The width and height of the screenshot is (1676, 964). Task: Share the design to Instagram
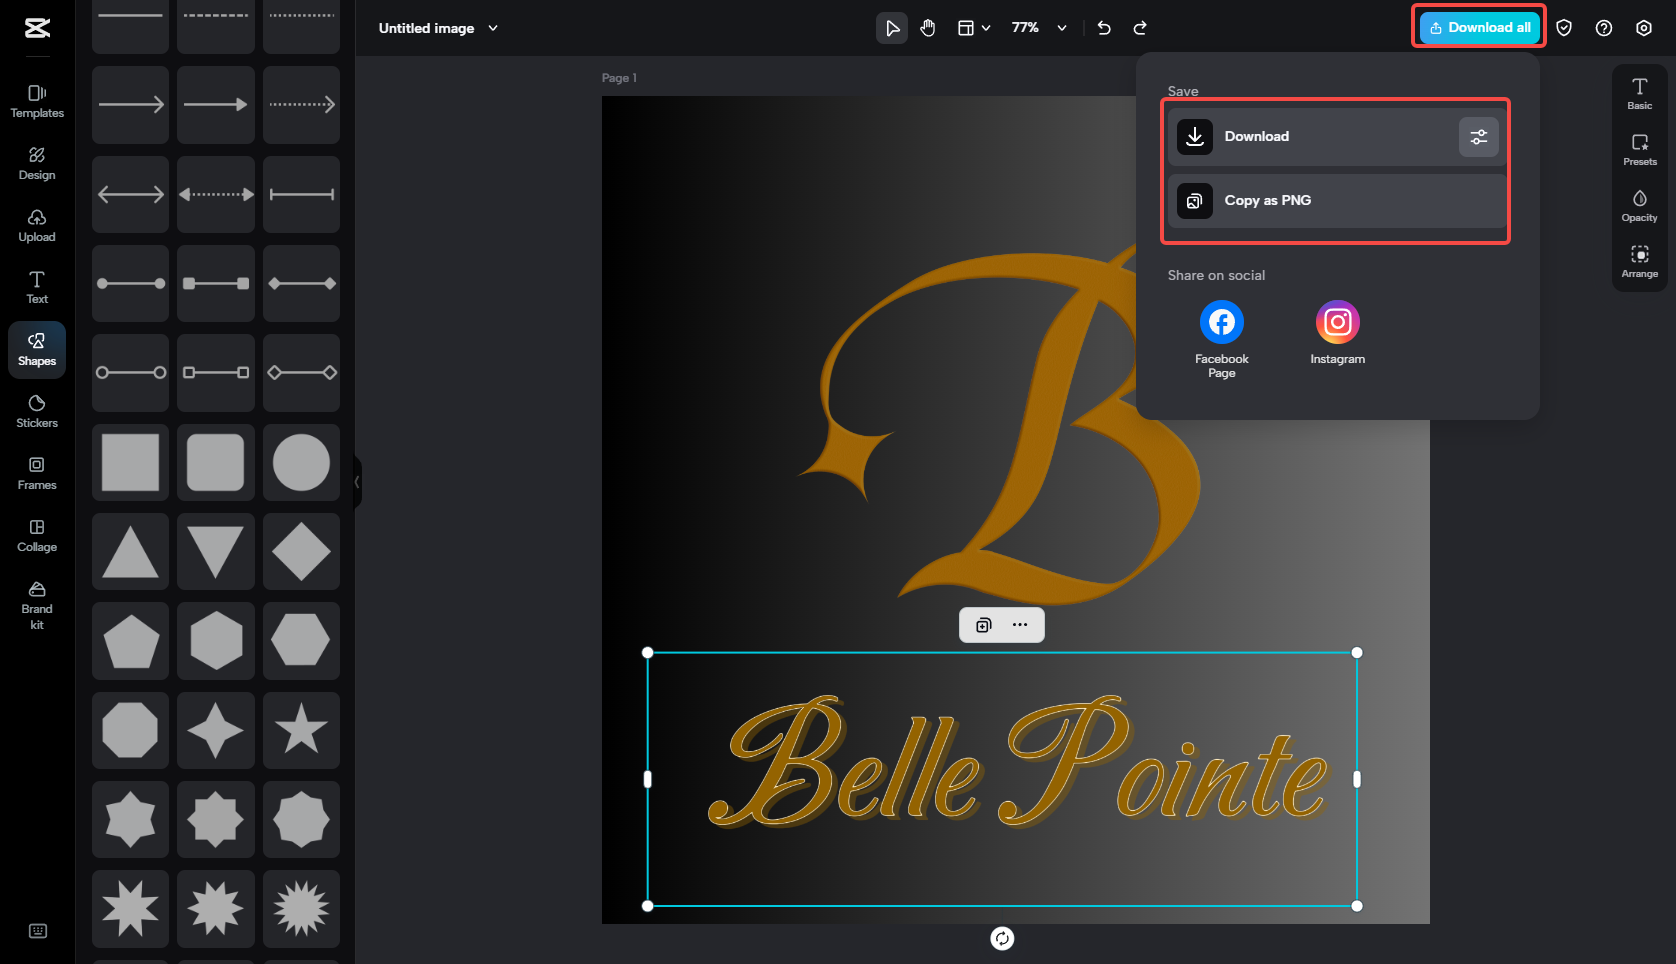coord(1337,321)
